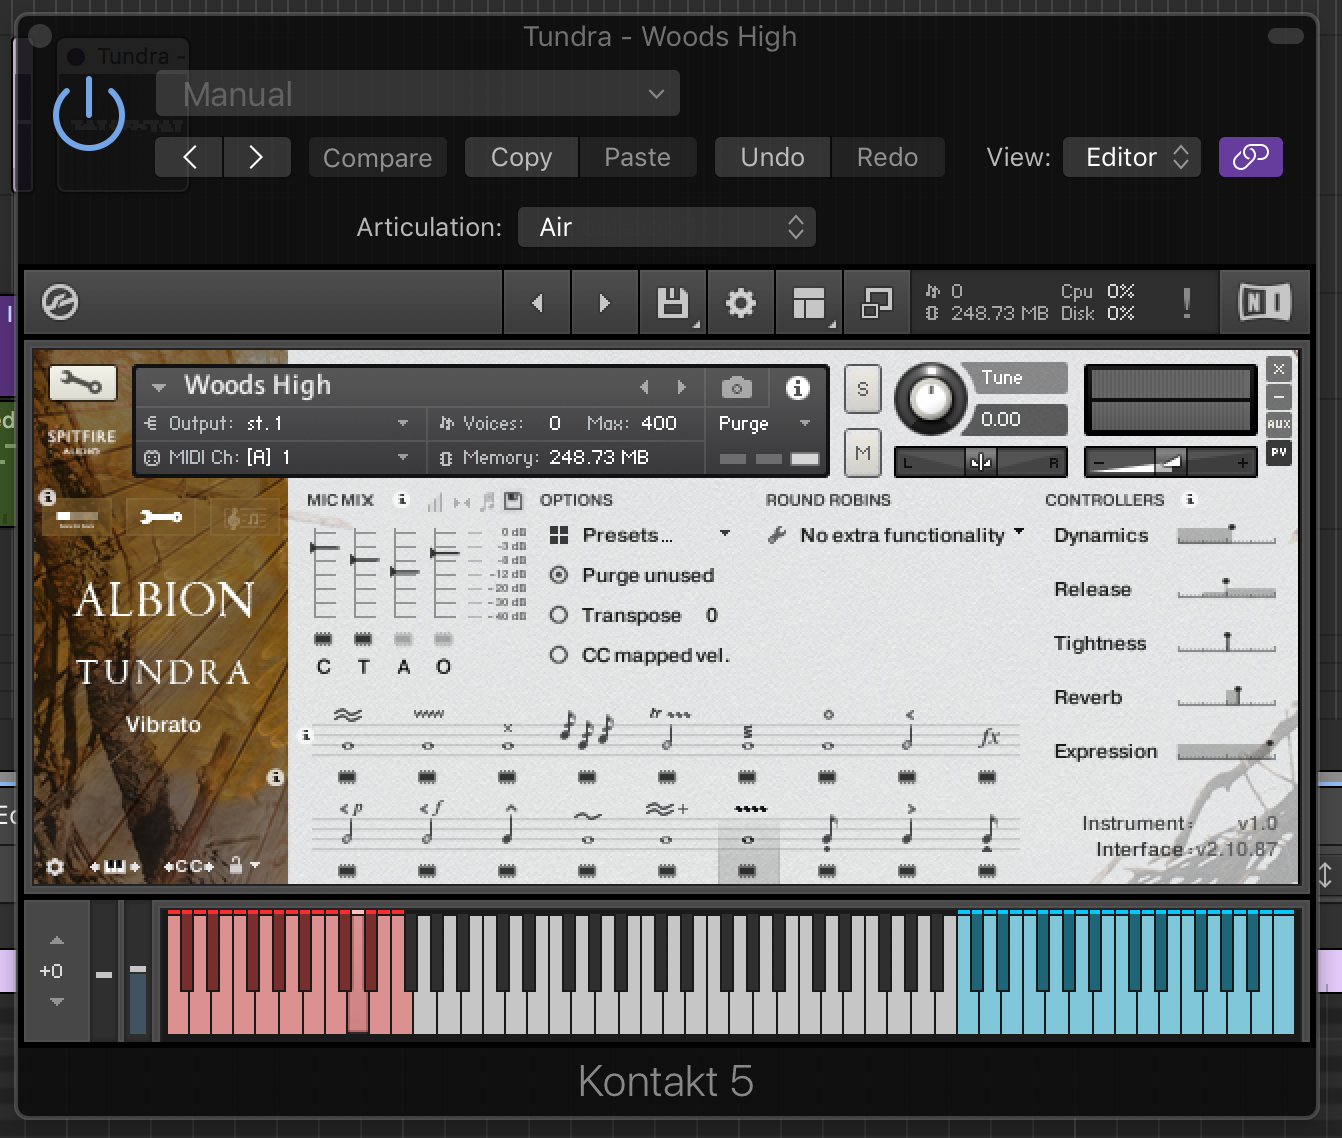
Task: Toggle the O microphone chip button
Action: [x=443, y=639]
